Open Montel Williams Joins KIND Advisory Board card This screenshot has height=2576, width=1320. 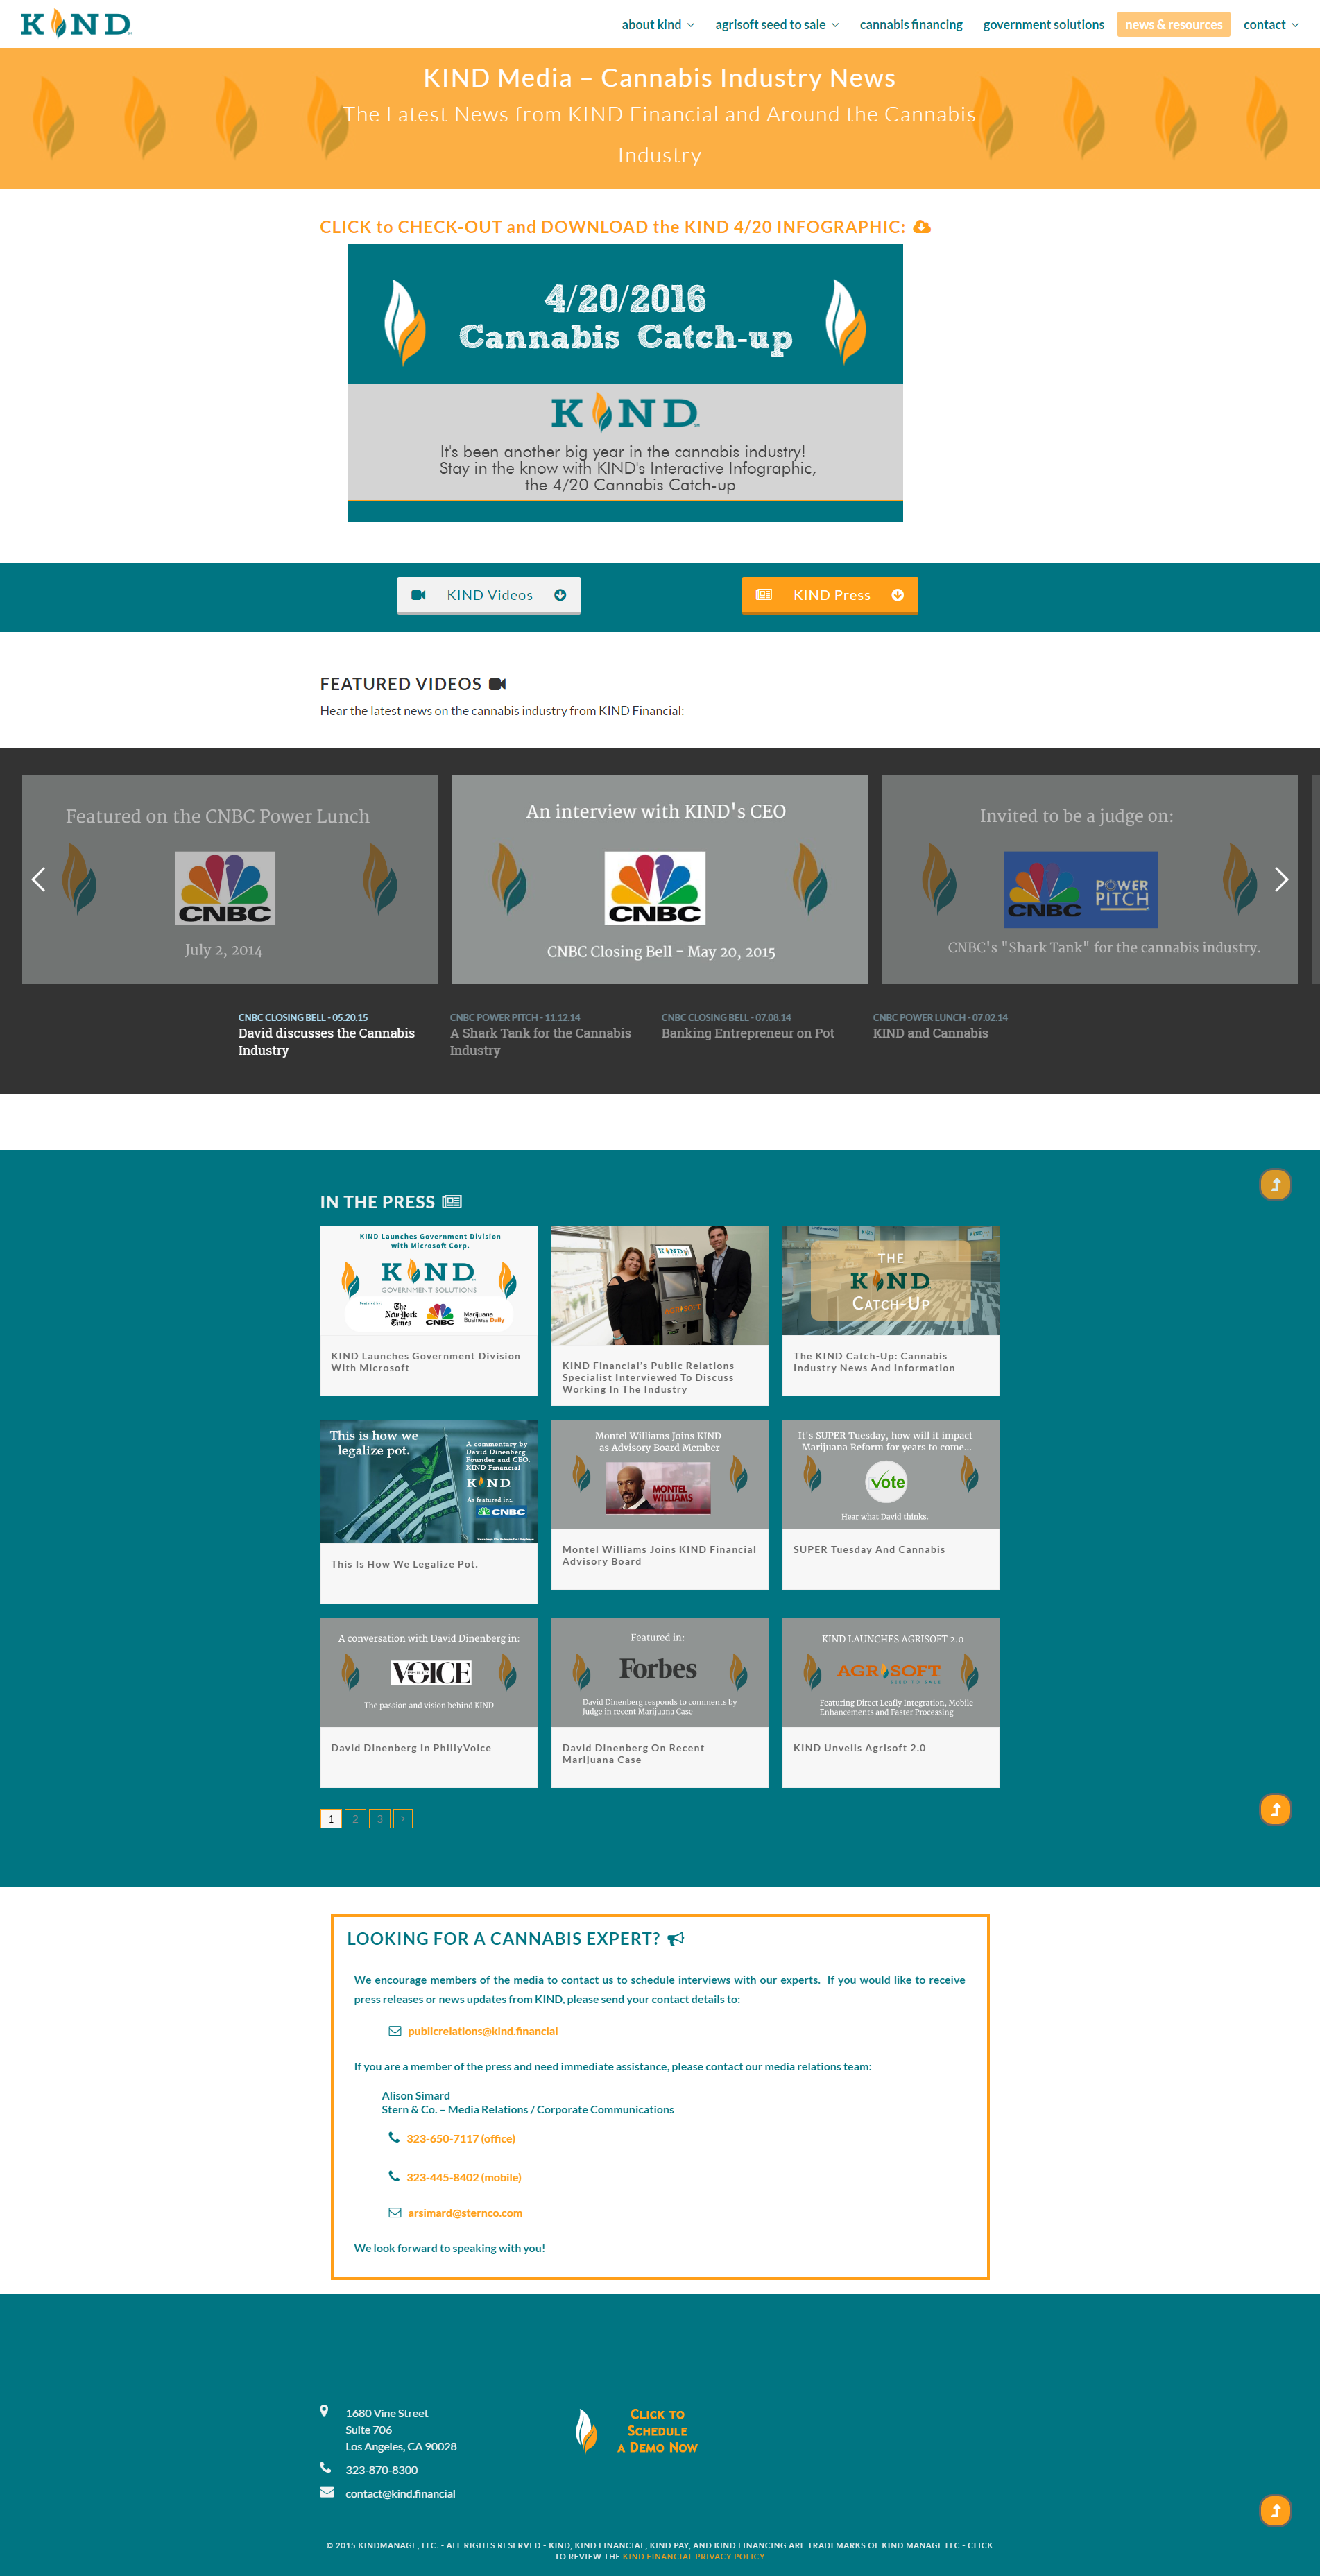659,1505
